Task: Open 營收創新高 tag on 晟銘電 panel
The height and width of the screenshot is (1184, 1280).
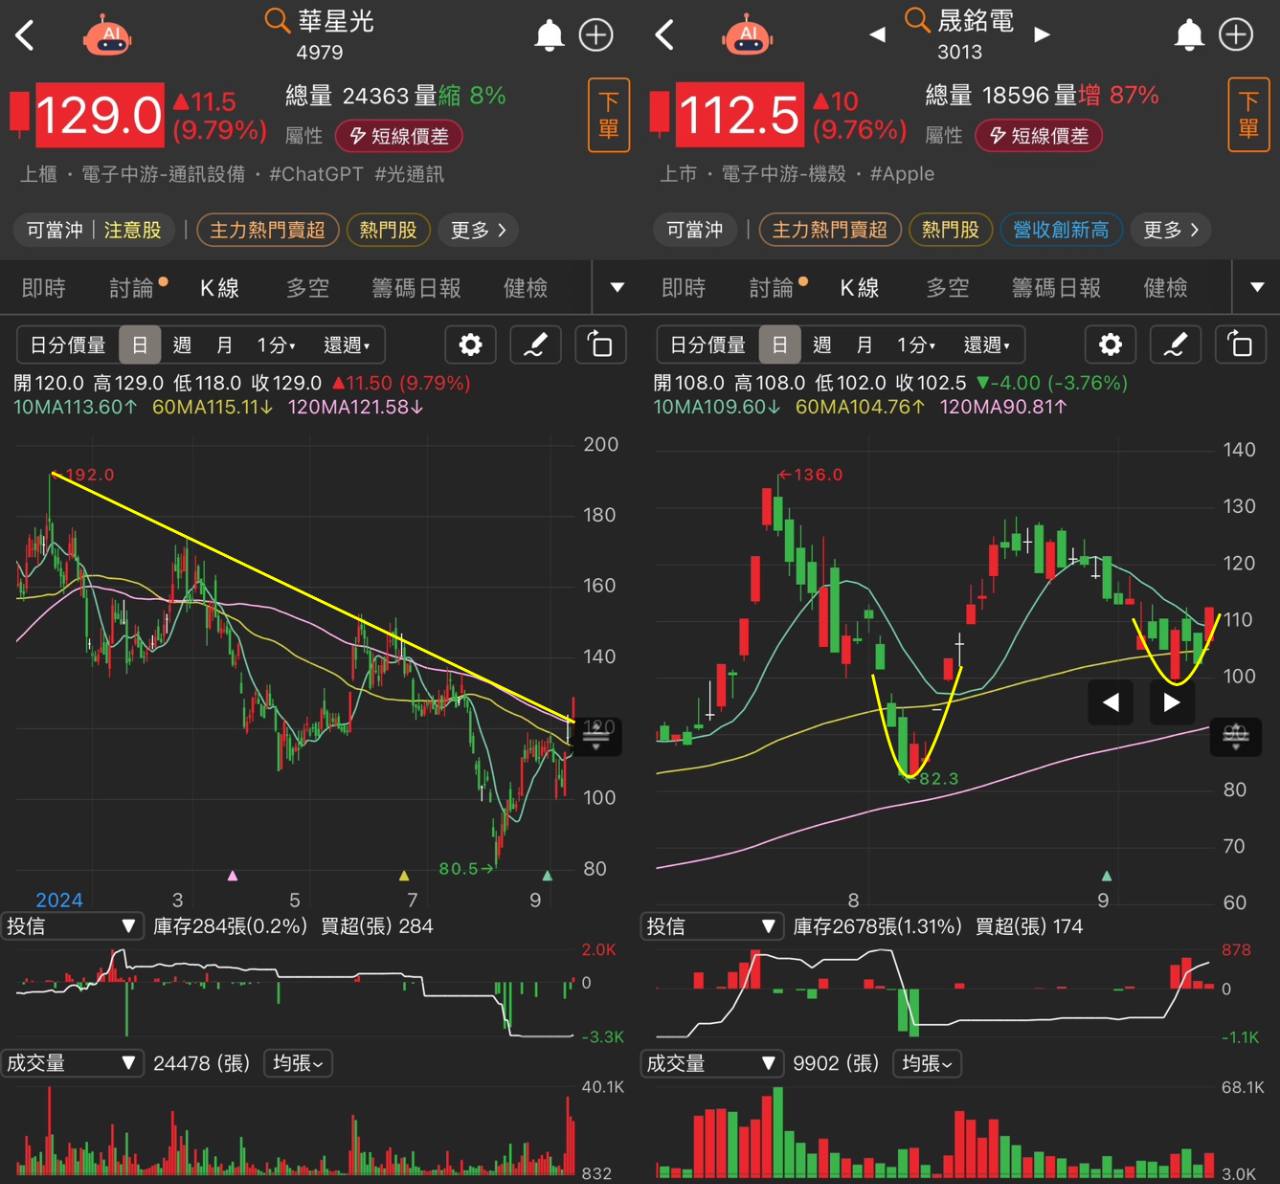Action: point(1061,230)
